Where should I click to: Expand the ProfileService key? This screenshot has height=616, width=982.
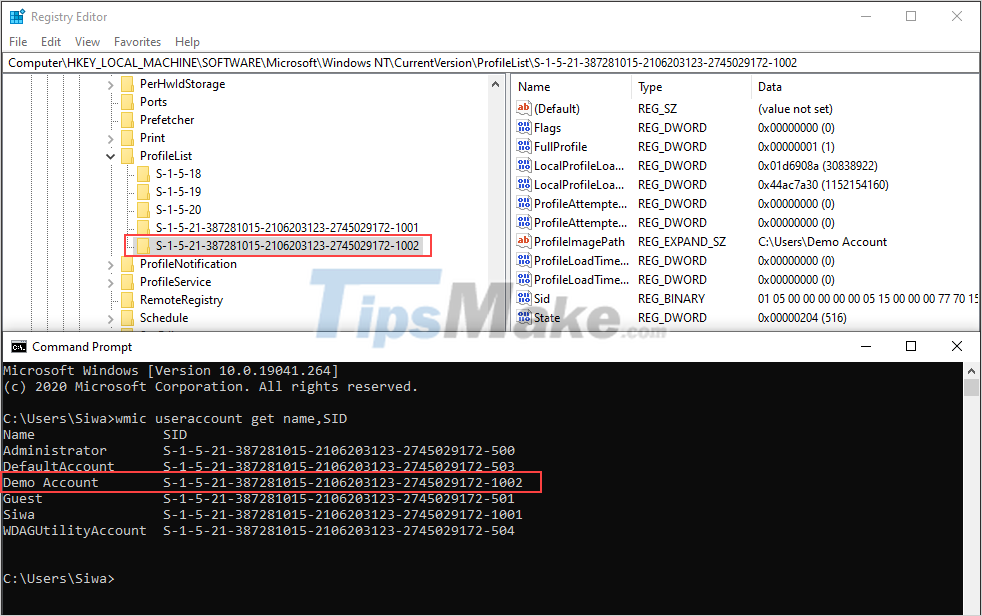[110, 281]
